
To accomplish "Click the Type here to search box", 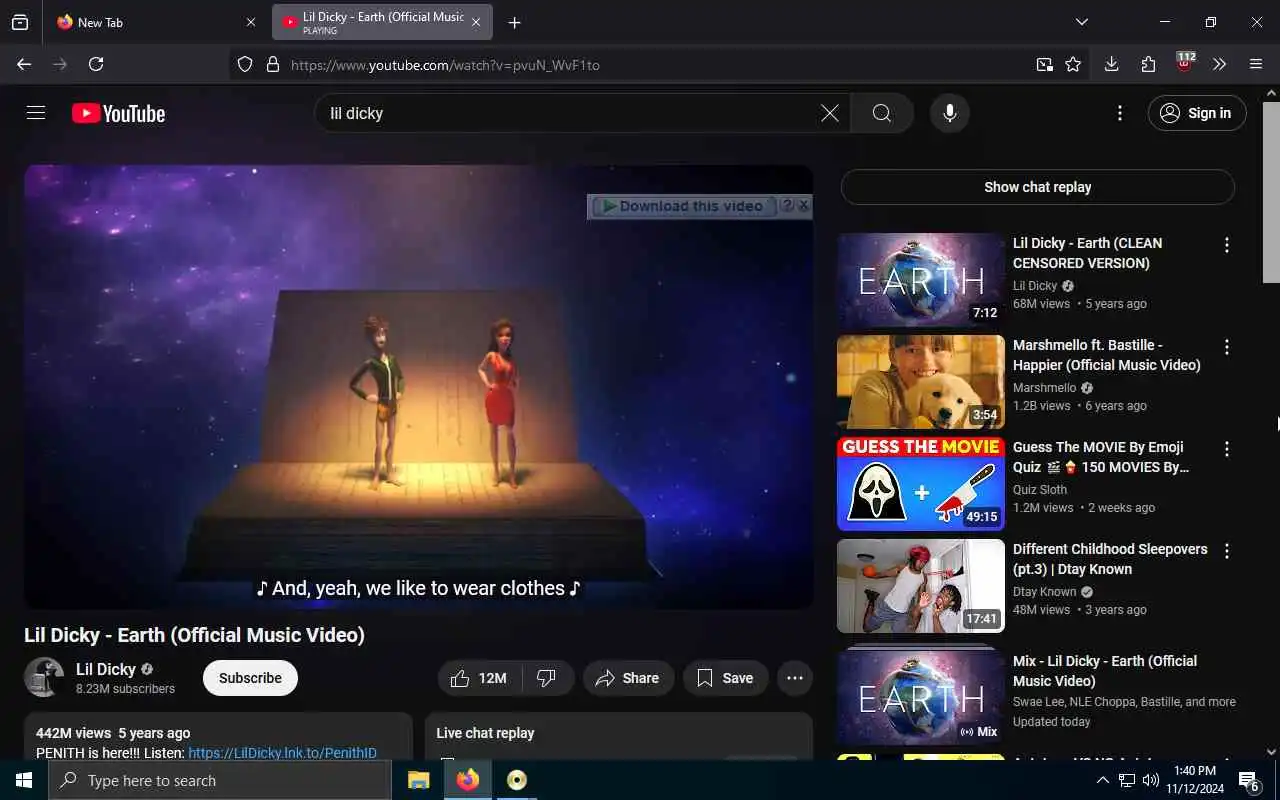I will coord(220,780).
